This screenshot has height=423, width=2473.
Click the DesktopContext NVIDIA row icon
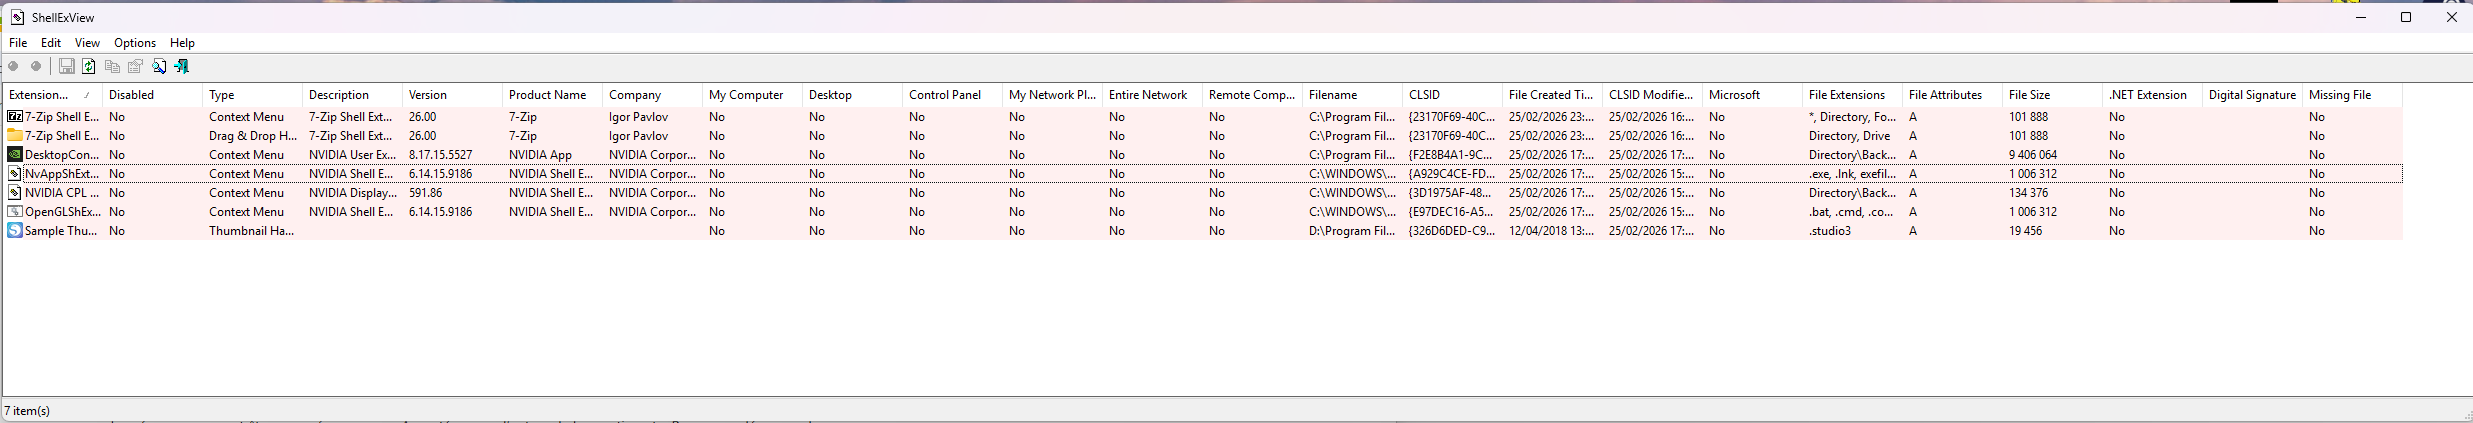15,154
